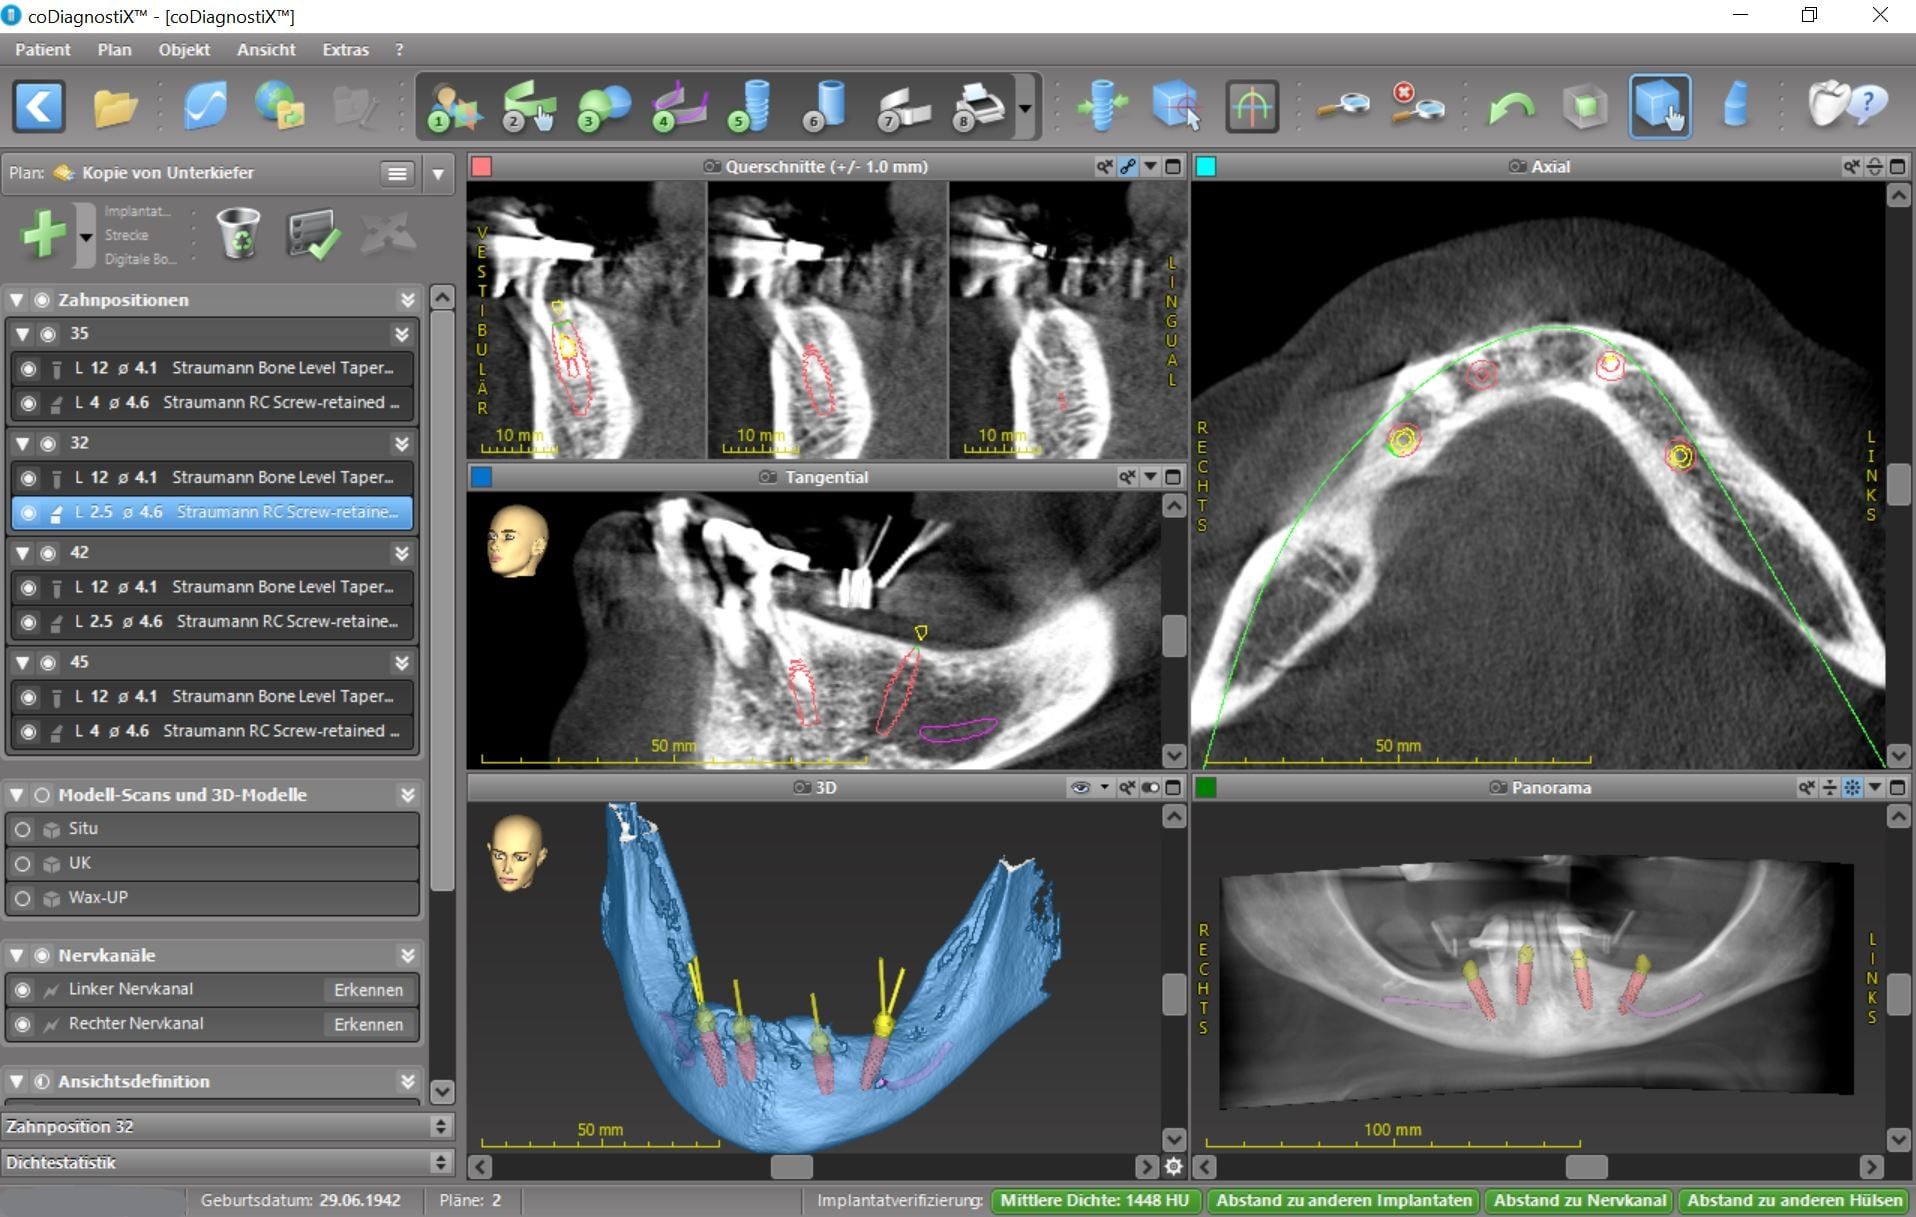Open the plan selection dropdown arrow
This screenshot has width=1916, height=1217.
[x=439, y=173]
